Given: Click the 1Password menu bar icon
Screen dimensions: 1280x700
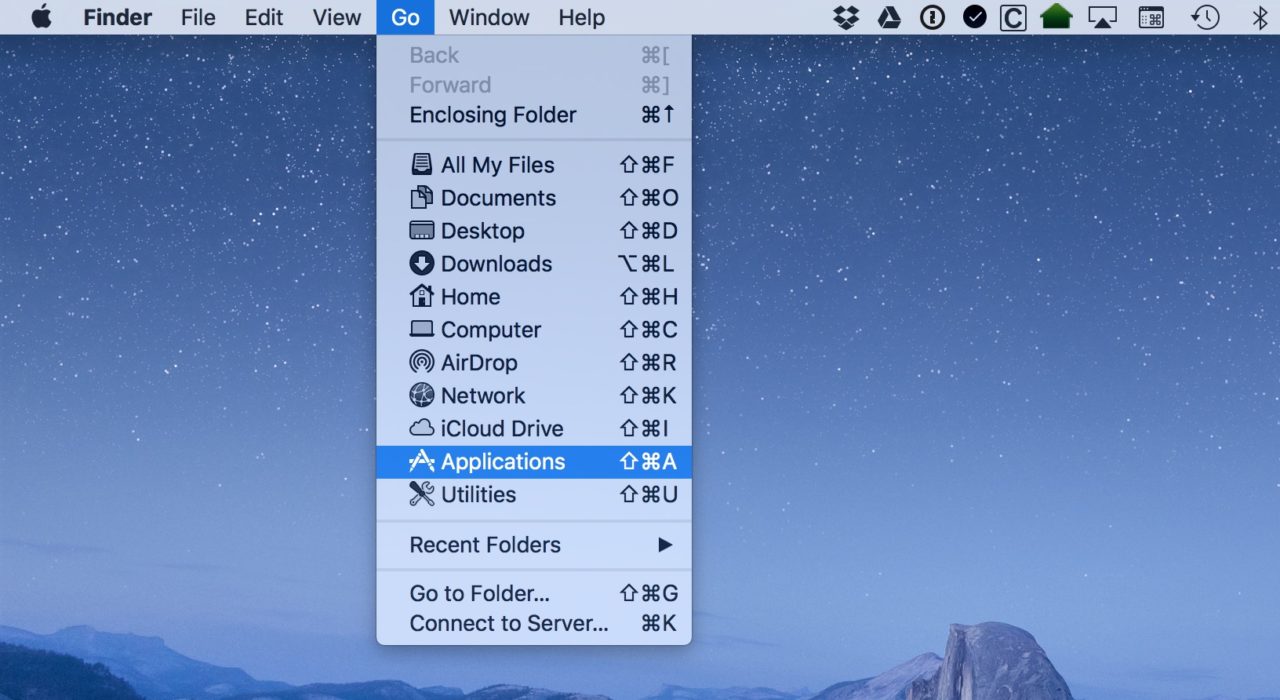Looking at the screenshot, I should pos(932,17).
